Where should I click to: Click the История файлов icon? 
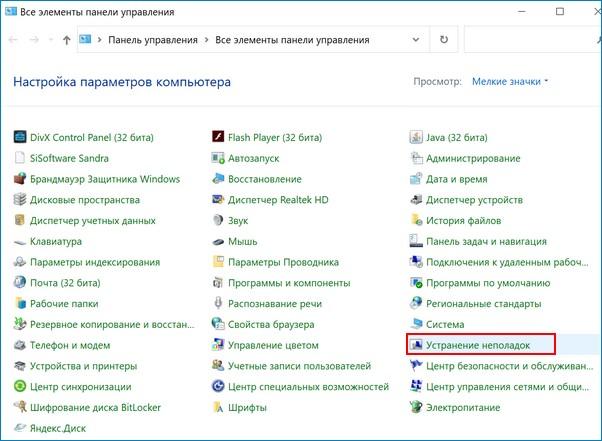pyautogui.click(x=416, y=220)
